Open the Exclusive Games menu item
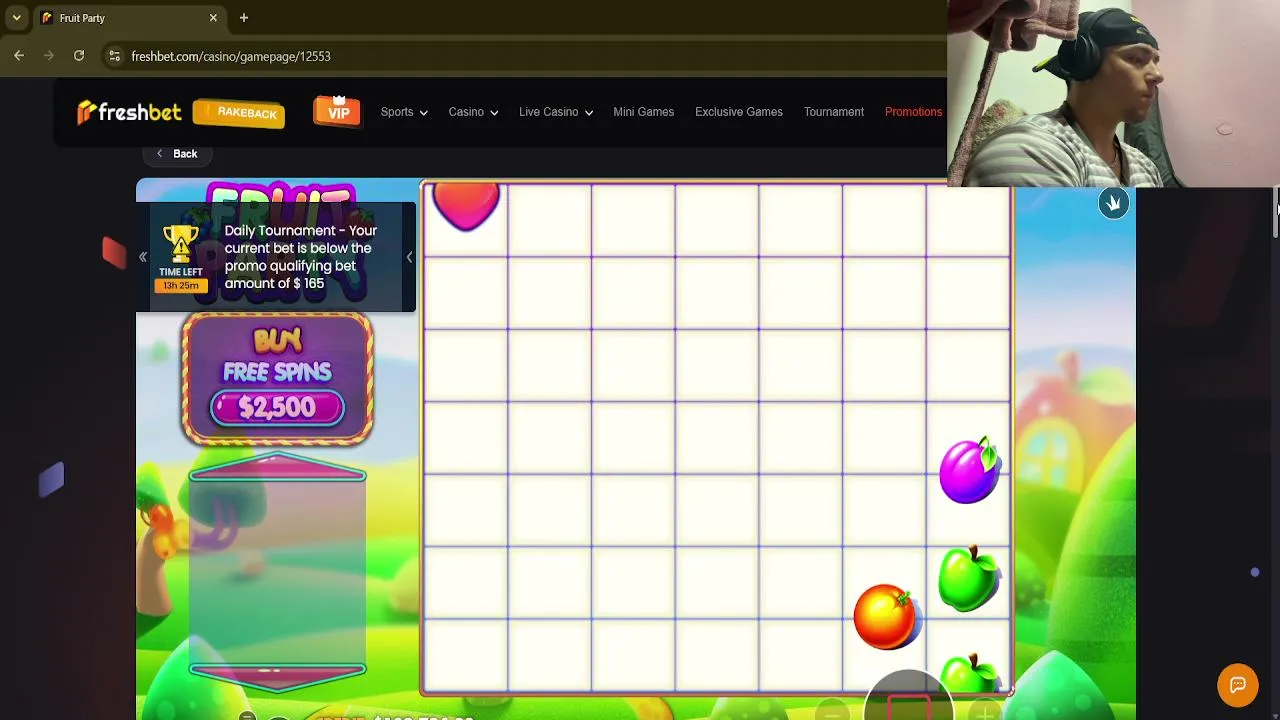 [739, 112]
